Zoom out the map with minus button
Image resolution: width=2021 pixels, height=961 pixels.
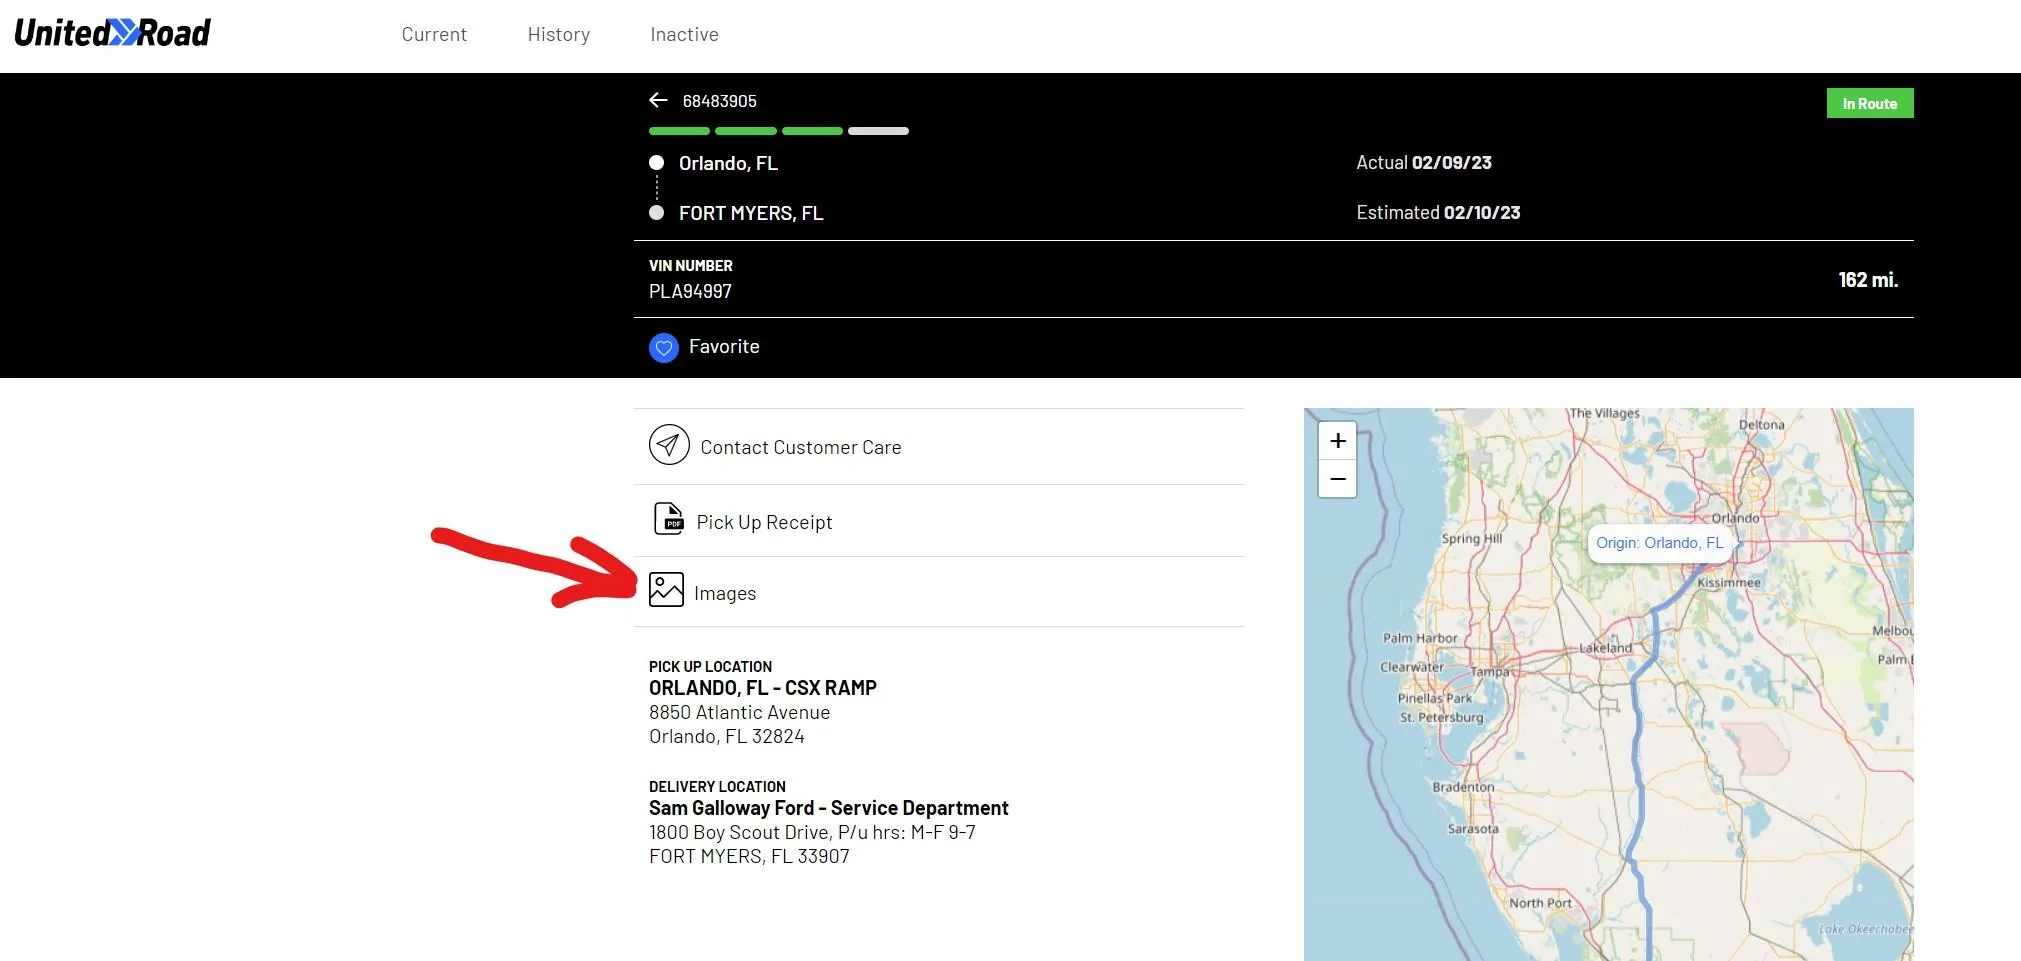tap(1337, 479)
